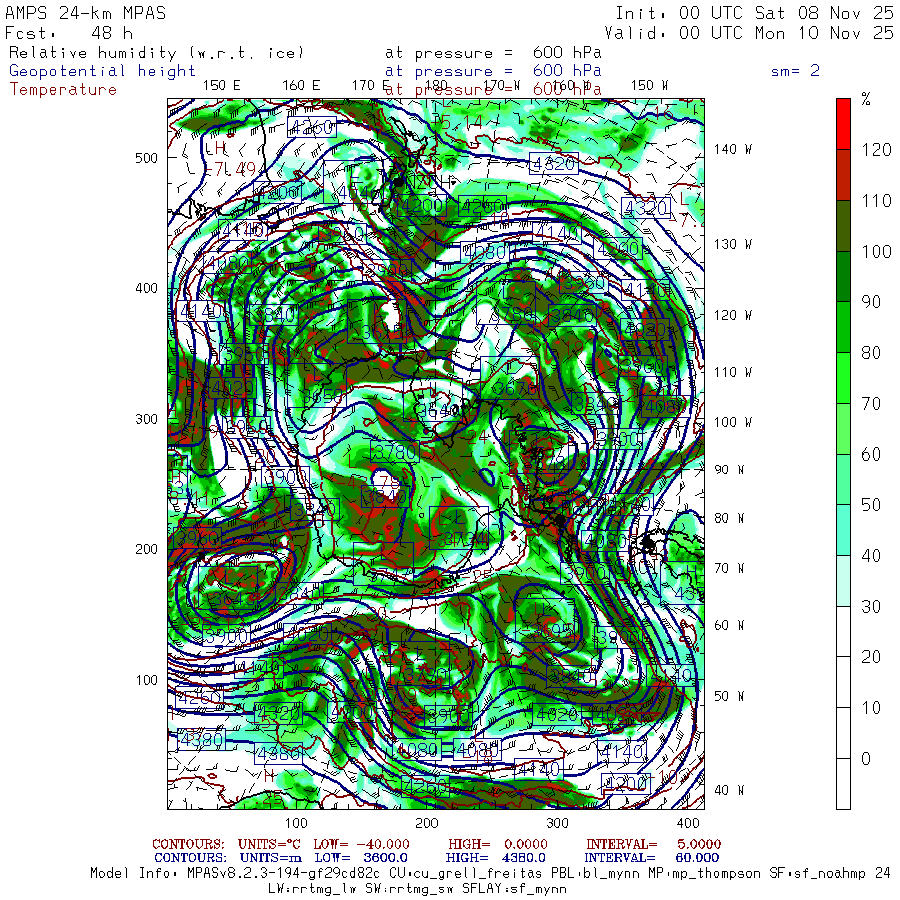Click the 'AMPS 24-km MPAS' title
The image size is (900, 900).
point(86,13)
